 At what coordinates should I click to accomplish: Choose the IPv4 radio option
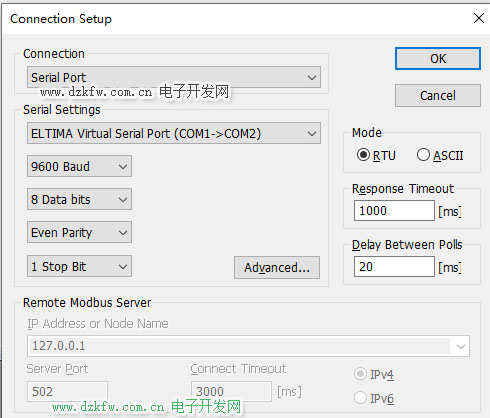coord(360,374)
